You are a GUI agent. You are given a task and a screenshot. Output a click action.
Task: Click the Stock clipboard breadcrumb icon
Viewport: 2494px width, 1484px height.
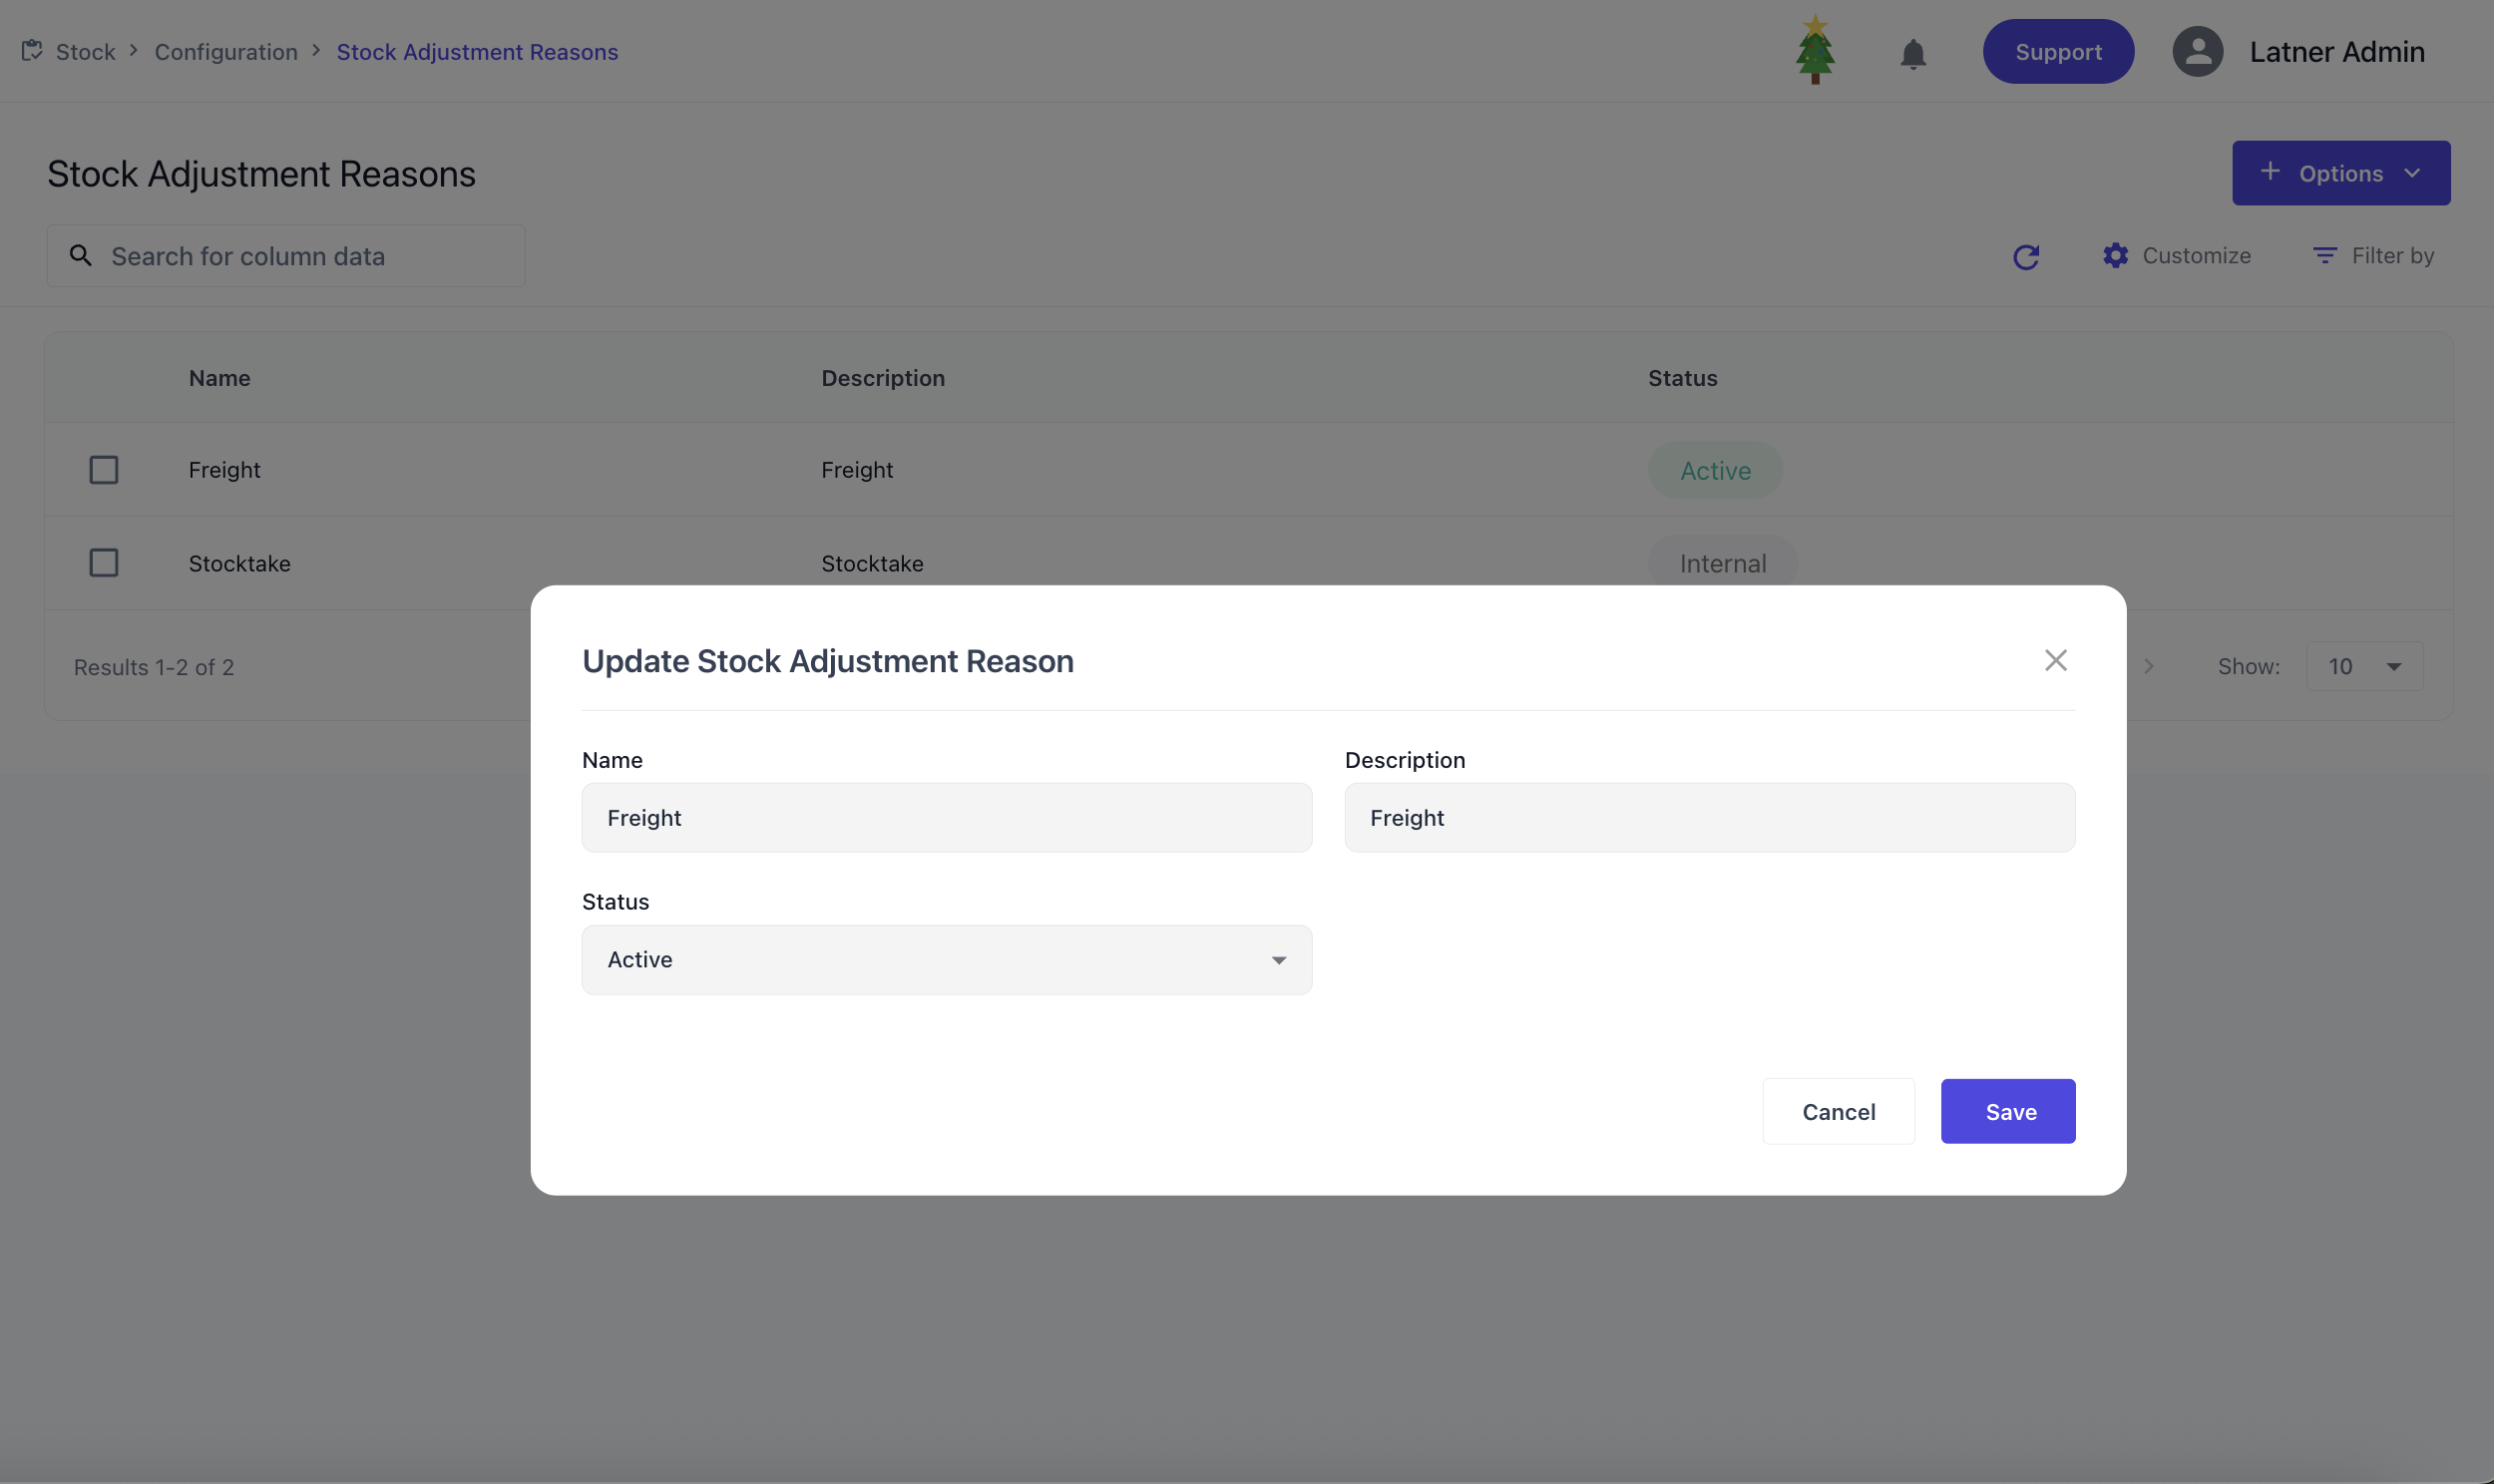(x=32, y=50)
